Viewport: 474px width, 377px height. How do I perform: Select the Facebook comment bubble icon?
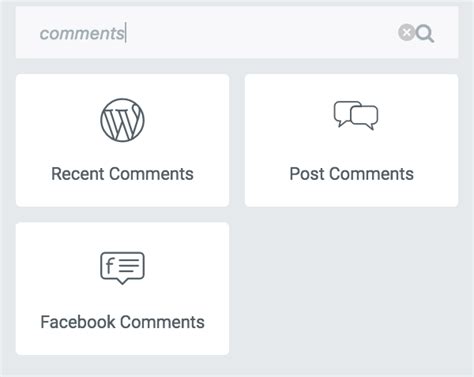(x=122, y=268)
